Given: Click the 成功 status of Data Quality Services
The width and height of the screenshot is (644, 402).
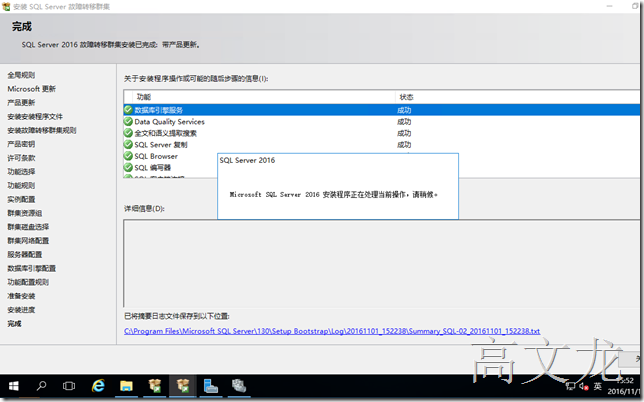Looking at the screenshot, I should tap(404, 122).
